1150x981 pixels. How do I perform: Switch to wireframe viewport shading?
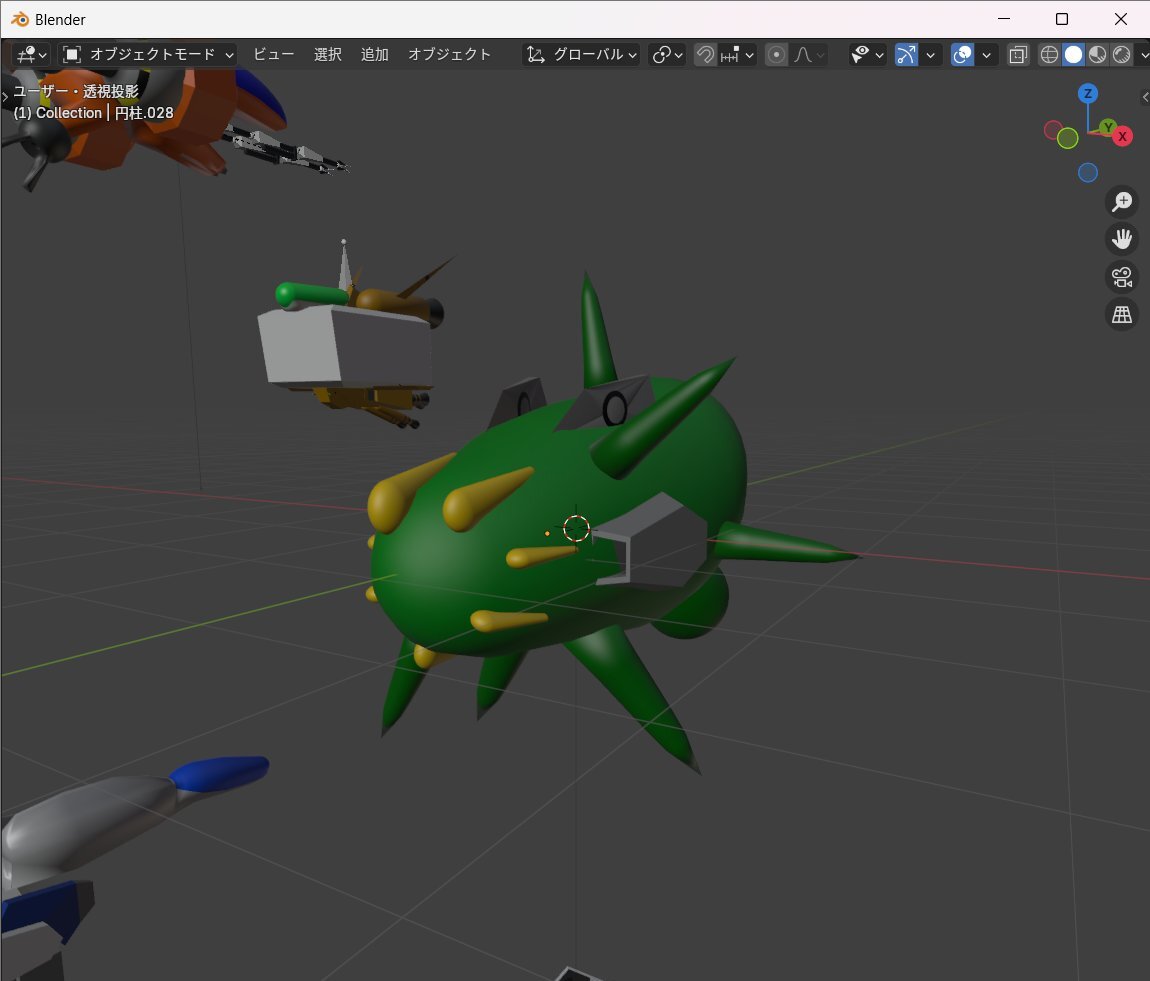click(1050, 54)
